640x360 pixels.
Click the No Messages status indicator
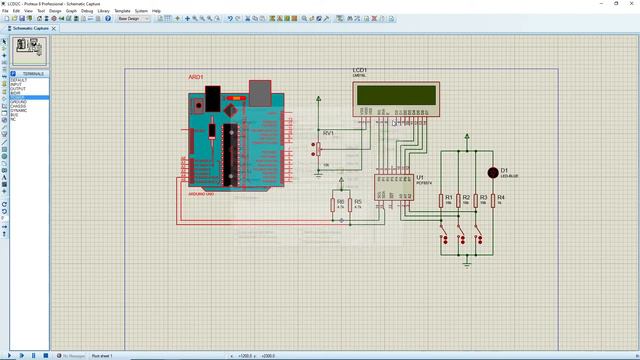[71, 356]
